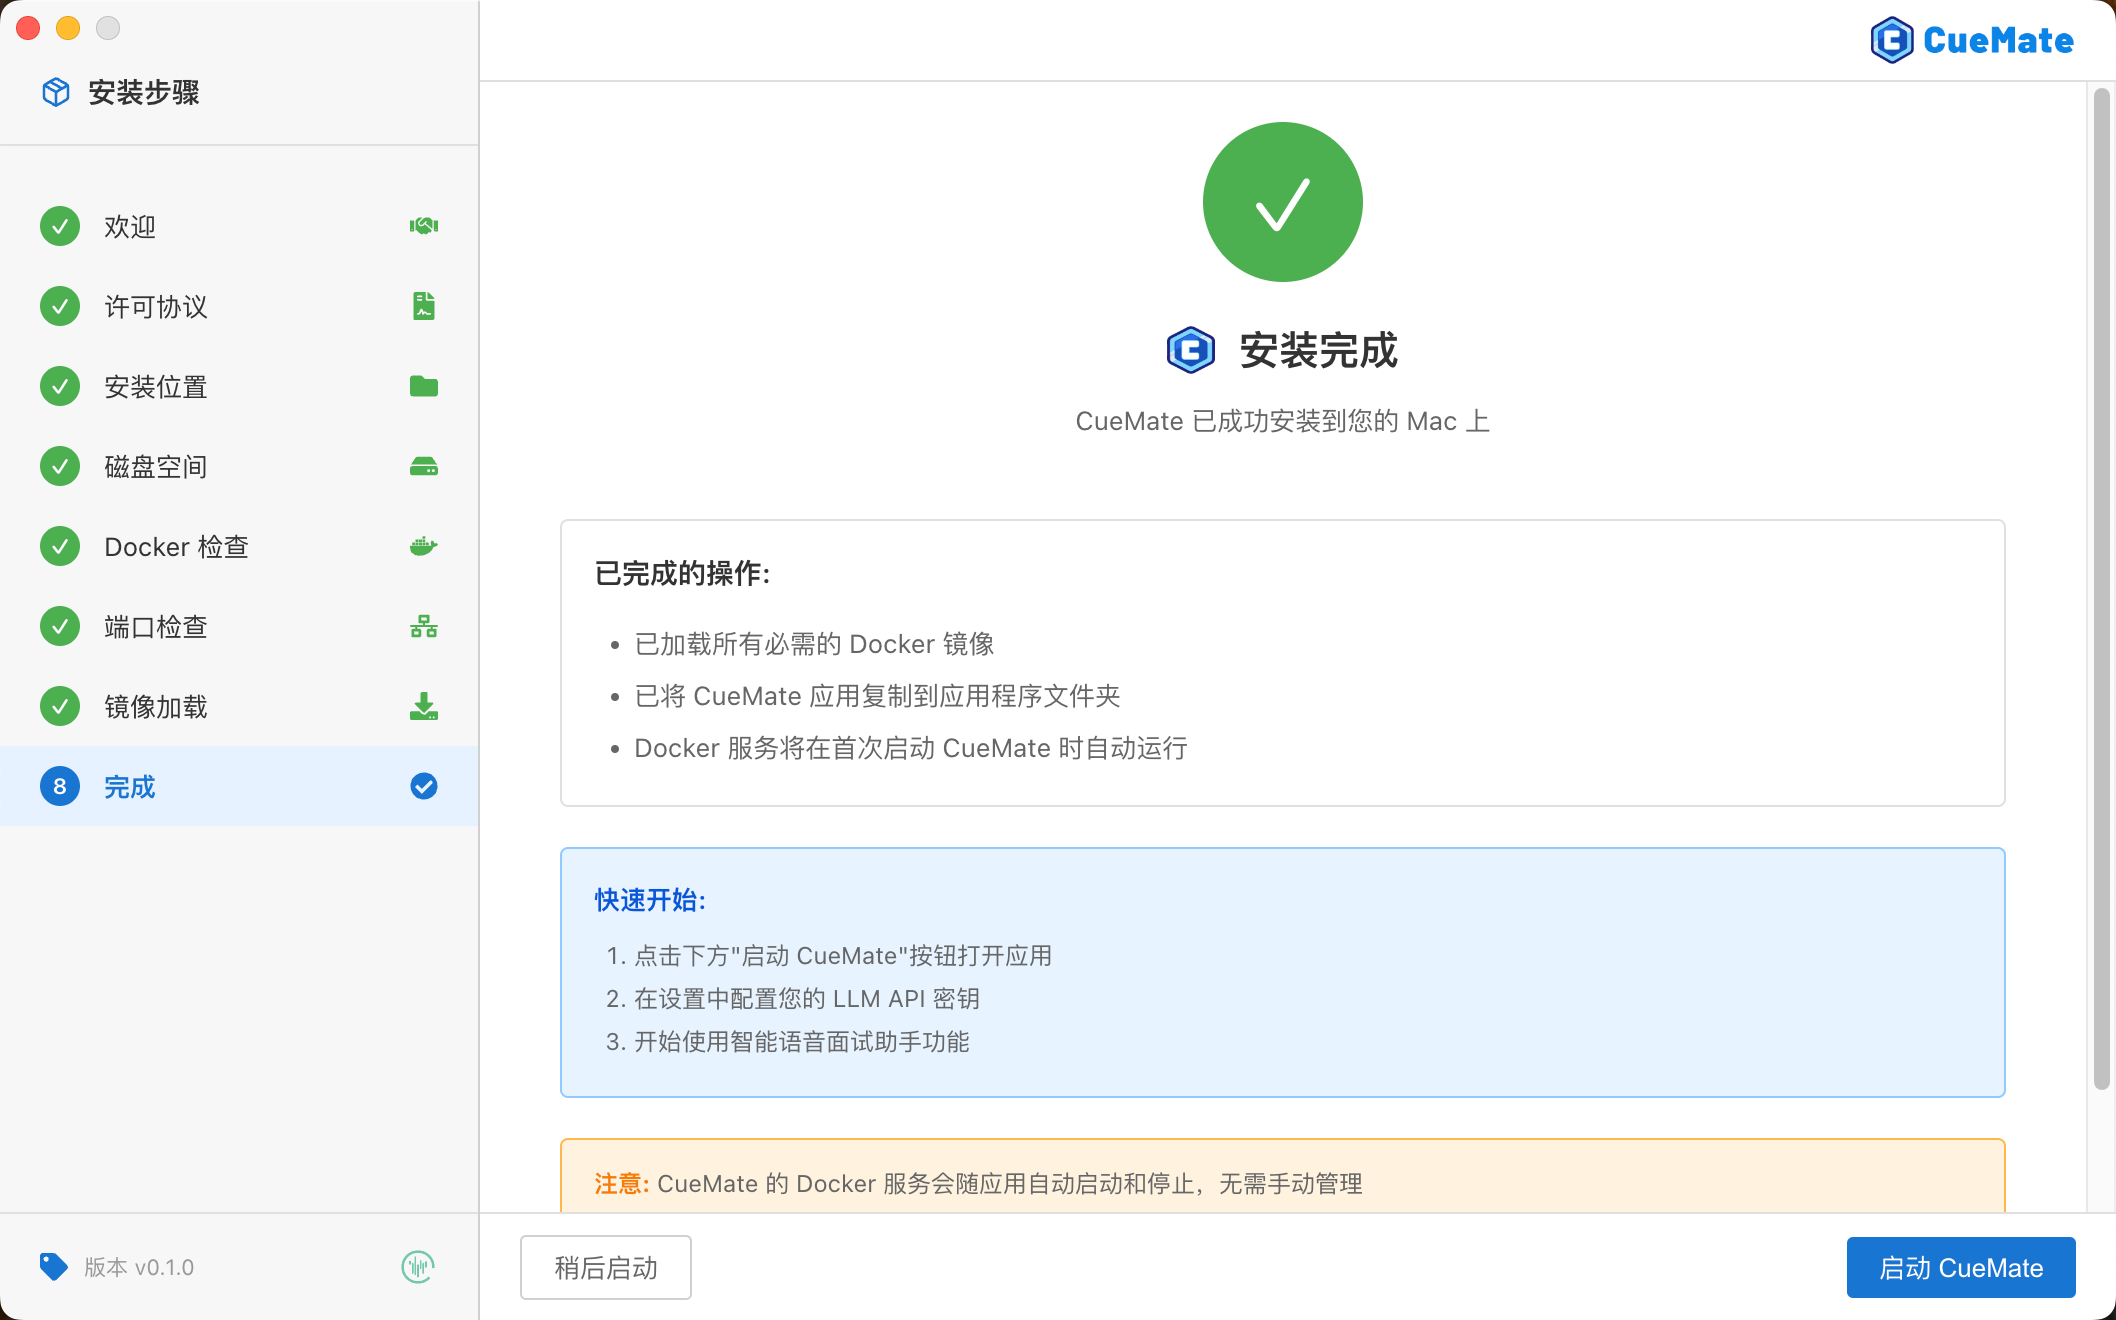The image size is (2116, 1320).
Task: Click the handshake icon beside 欢迎 step
Action: click(x=423, y=226)
